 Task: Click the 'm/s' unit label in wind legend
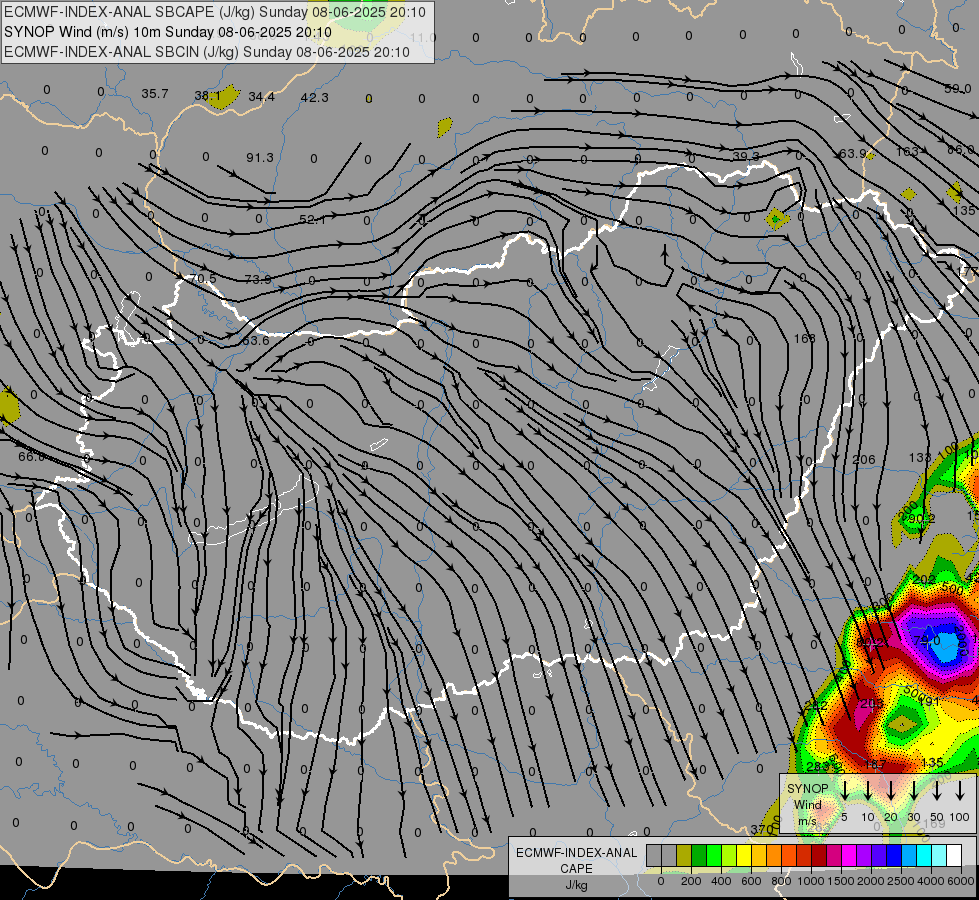point(807,821)
